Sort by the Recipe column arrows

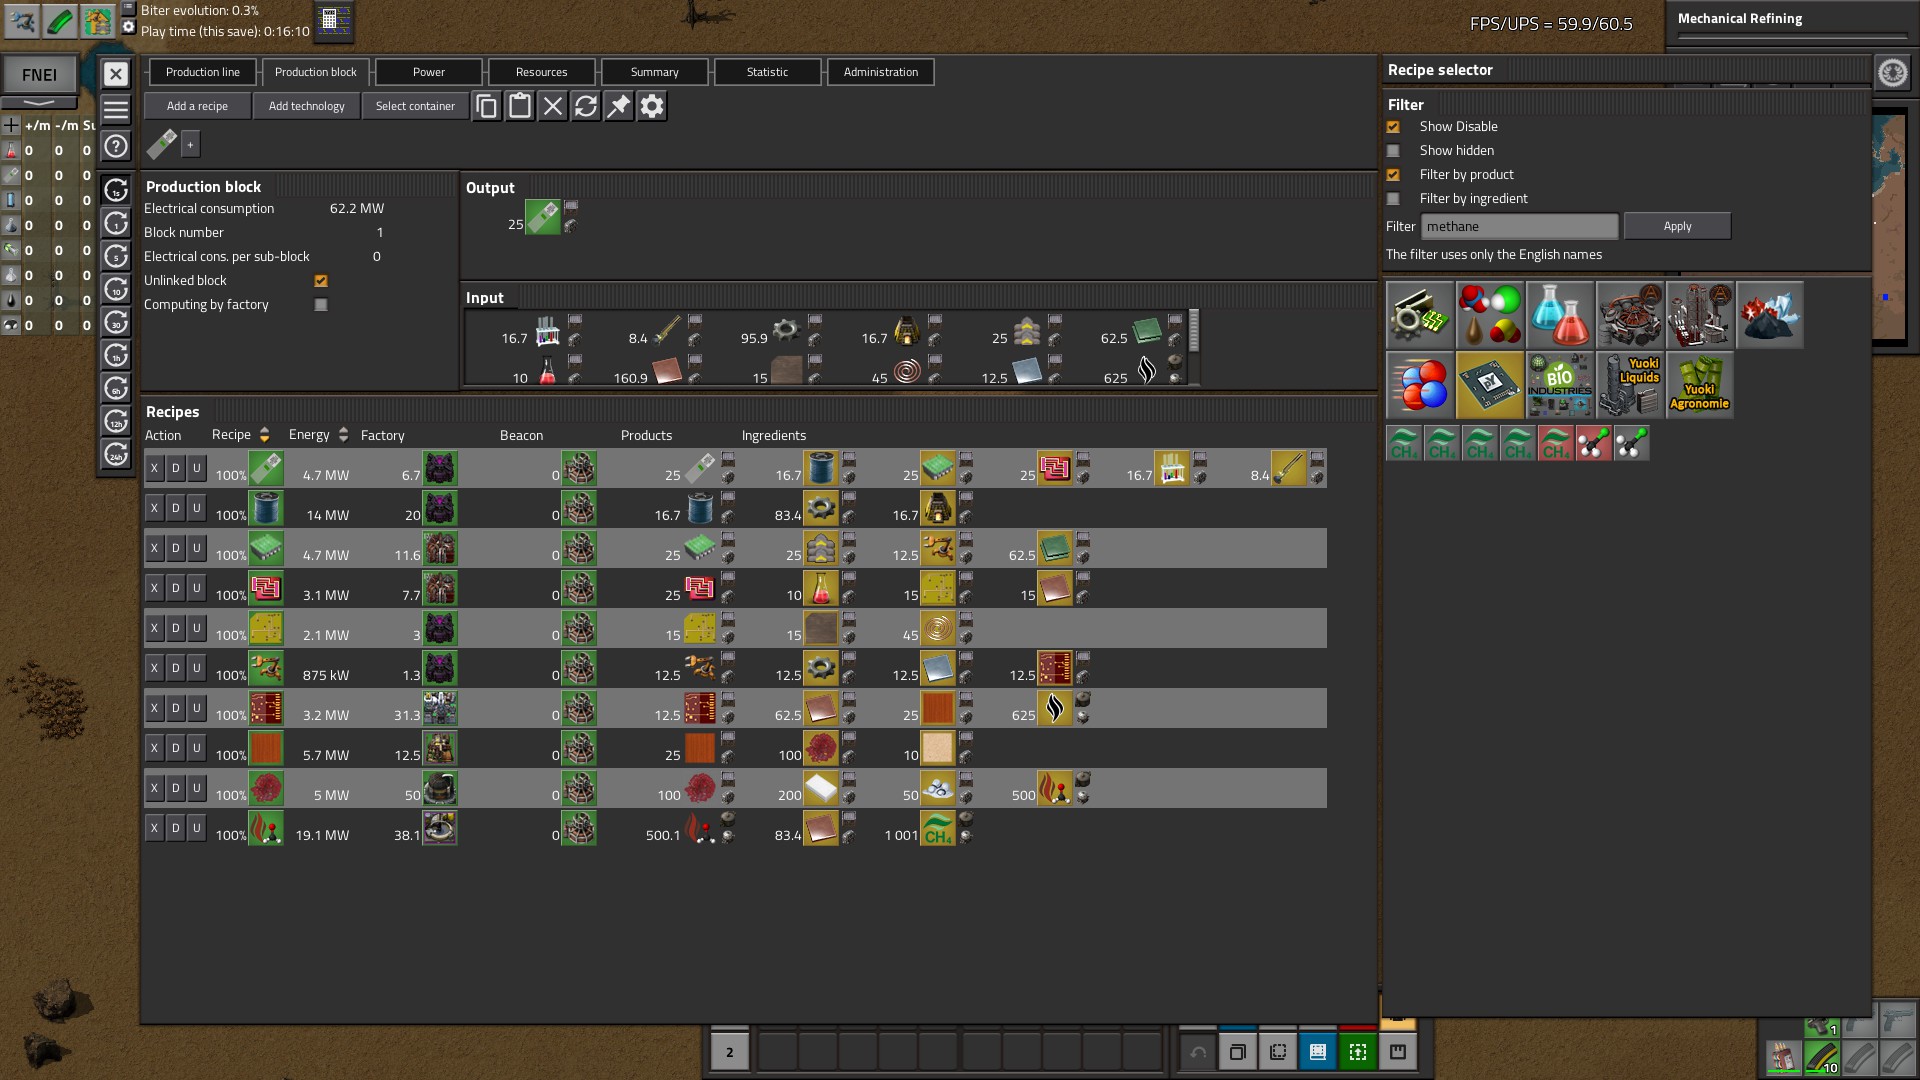[264, 435]
